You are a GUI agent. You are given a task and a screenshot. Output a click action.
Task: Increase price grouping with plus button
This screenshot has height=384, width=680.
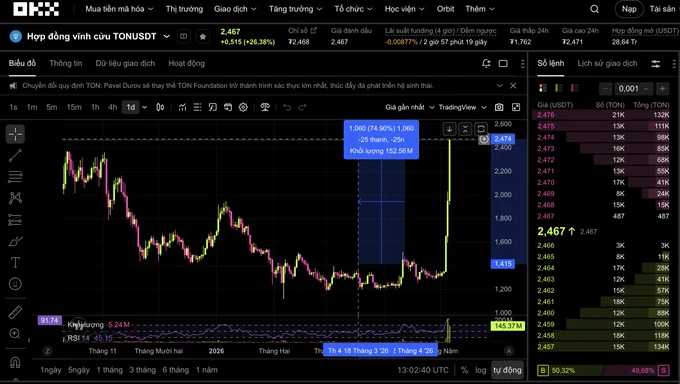(662, 89)
